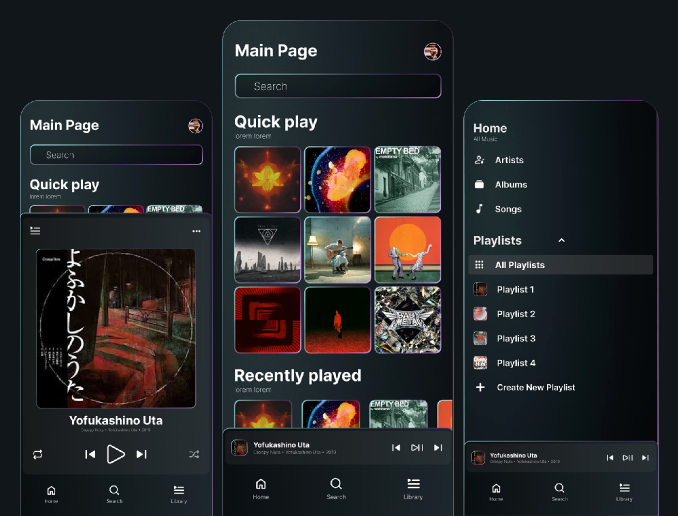Go to Search tab in right screen
The height and width of the screenshot is (516, 678).
[x=559, y=492]
